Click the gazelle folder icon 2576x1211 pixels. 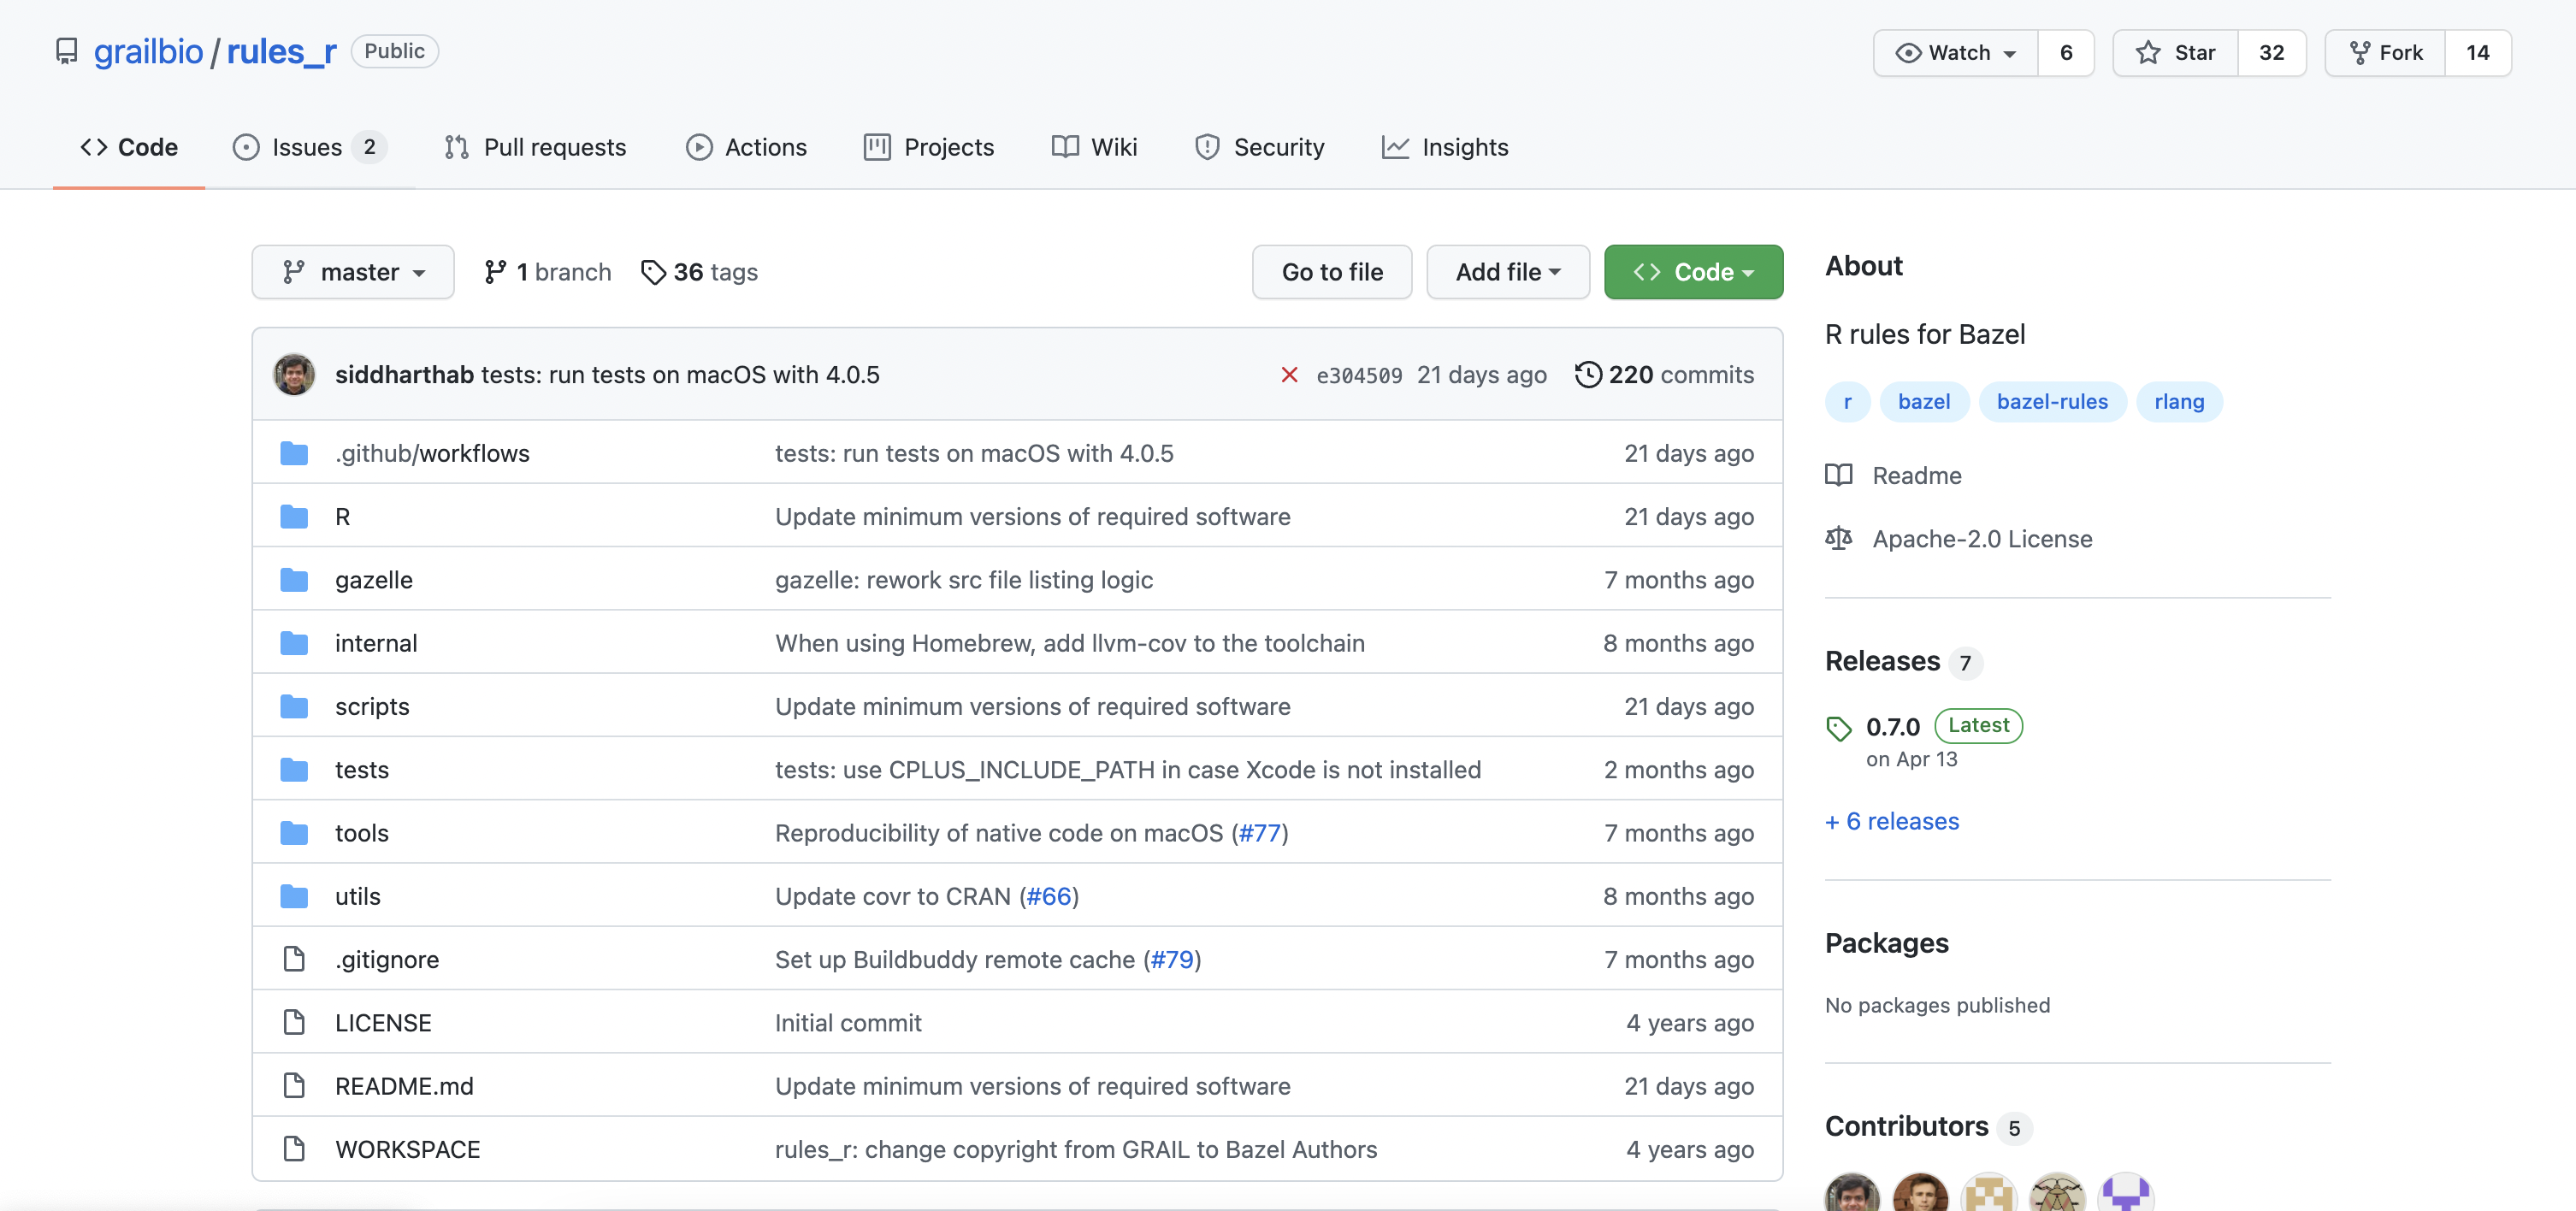coord(294,580)
